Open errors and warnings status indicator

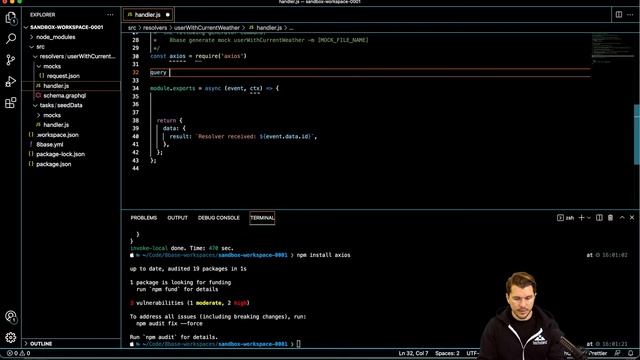tap(18, 353)
